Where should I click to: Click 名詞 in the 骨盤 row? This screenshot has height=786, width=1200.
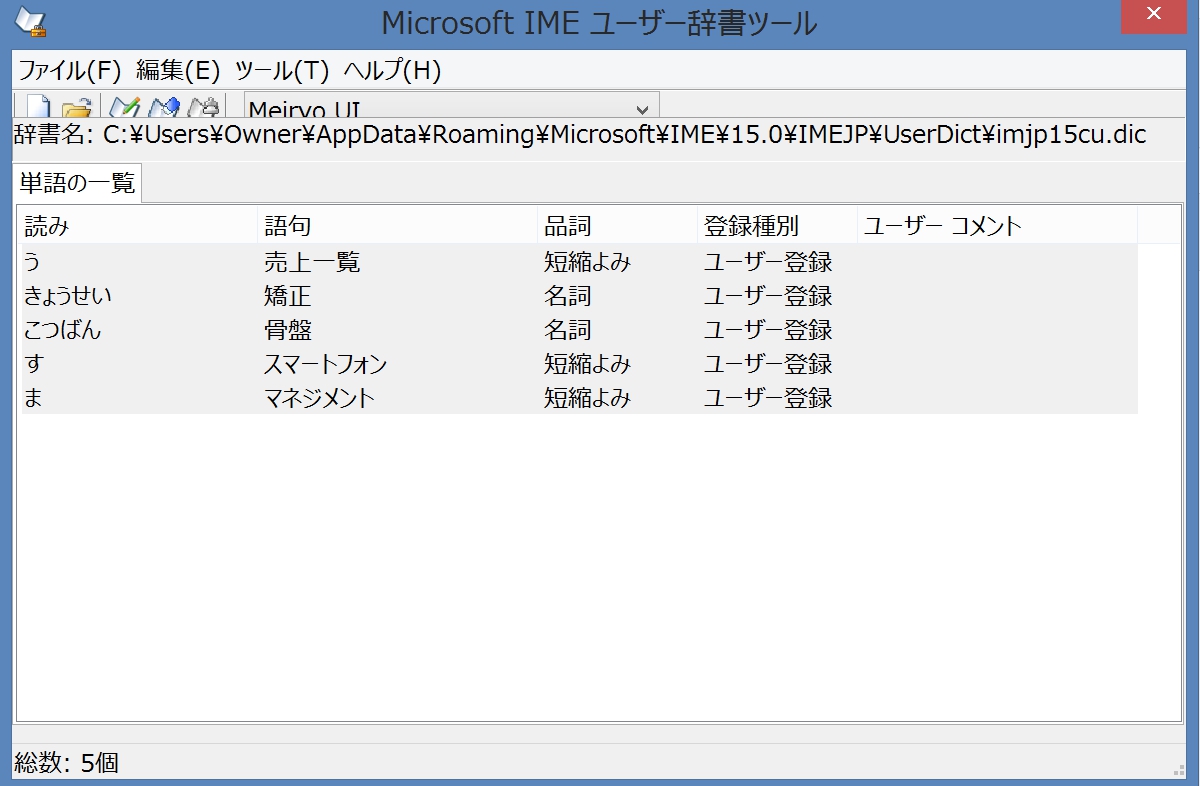568,330
